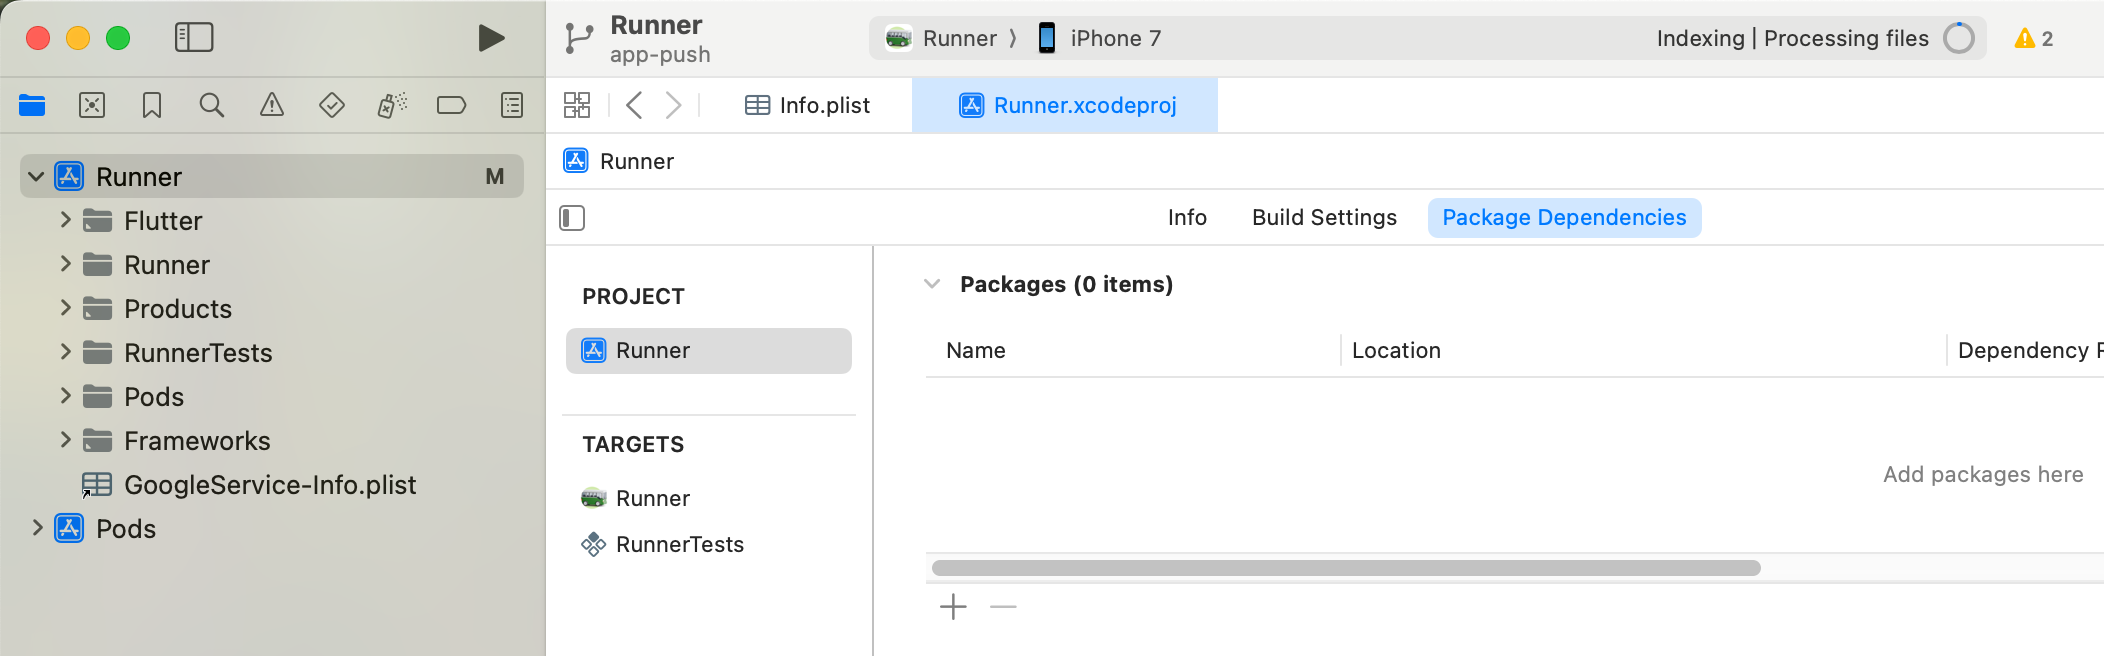The image size is (2104, 656).
Task: Expand the RunnerTests folder
Action: coord(65,352)
